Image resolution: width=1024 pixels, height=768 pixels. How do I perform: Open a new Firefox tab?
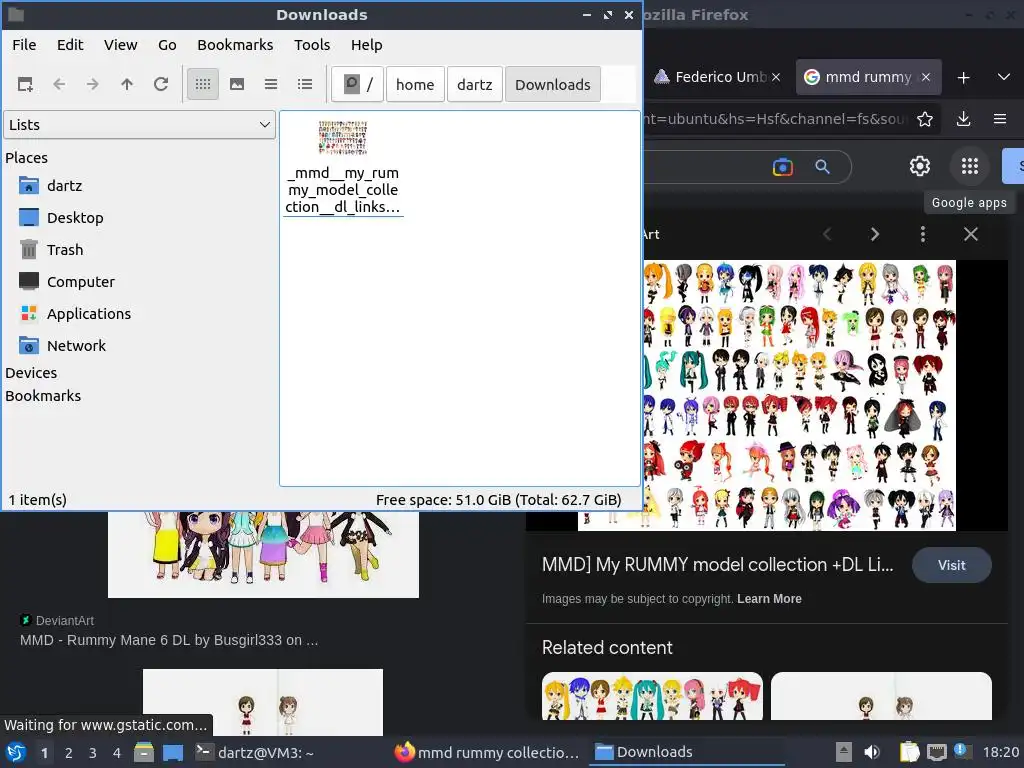click(x=963, y=77)
